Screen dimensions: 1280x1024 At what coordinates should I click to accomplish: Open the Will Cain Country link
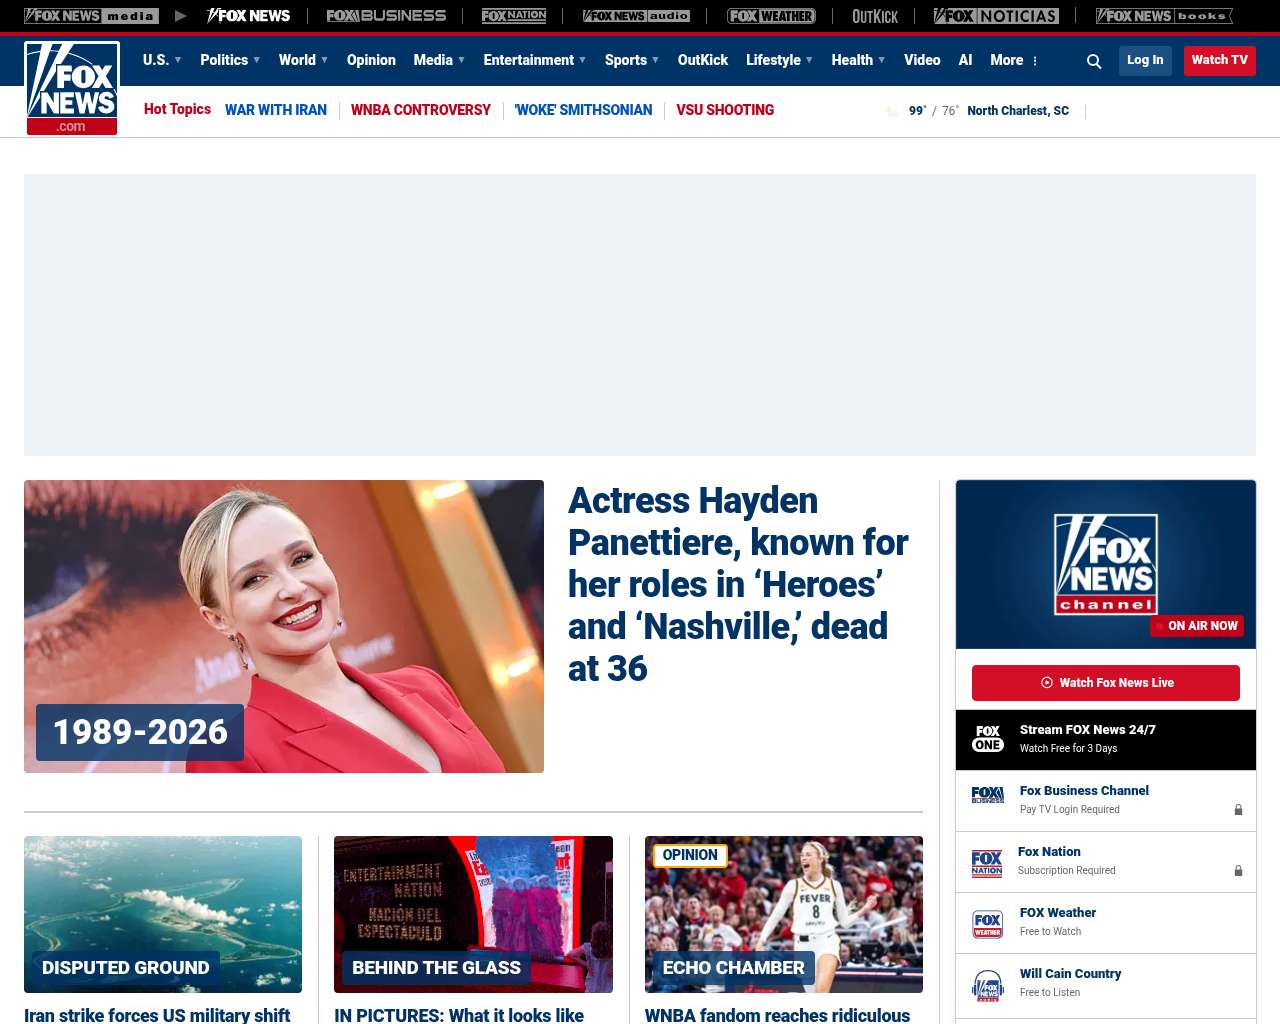click(x=1070, y=974)
